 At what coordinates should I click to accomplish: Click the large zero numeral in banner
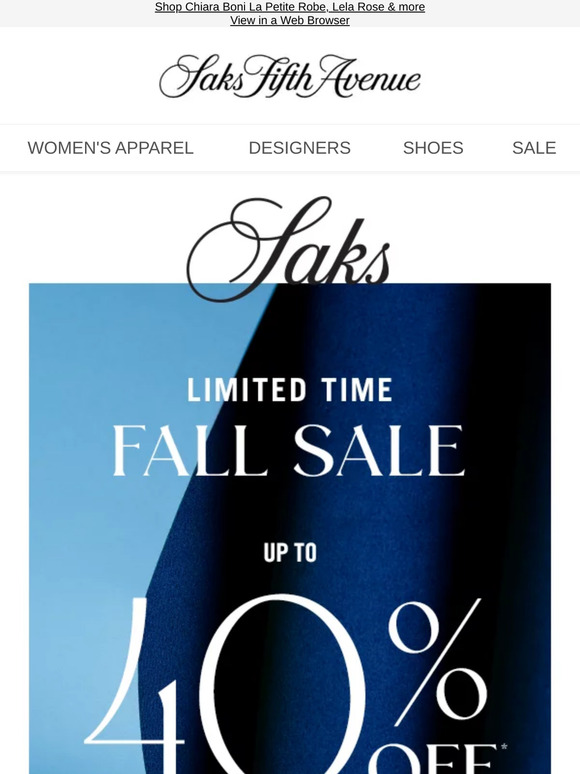285,685
